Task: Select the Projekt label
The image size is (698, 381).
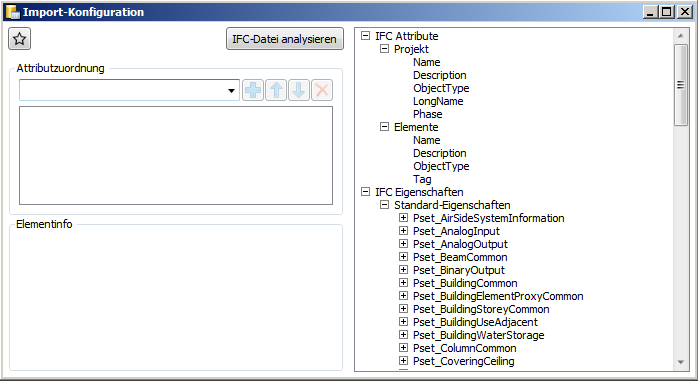Action: [x=411, y=49]
